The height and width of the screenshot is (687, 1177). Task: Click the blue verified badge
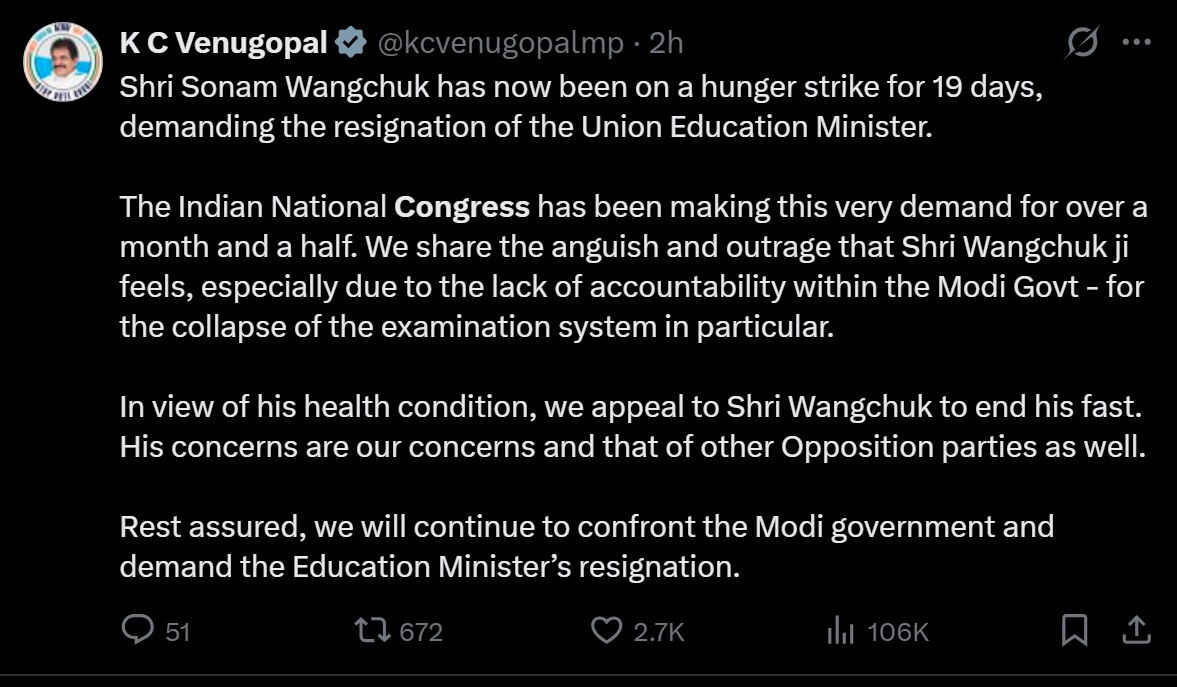click(351, 42)
